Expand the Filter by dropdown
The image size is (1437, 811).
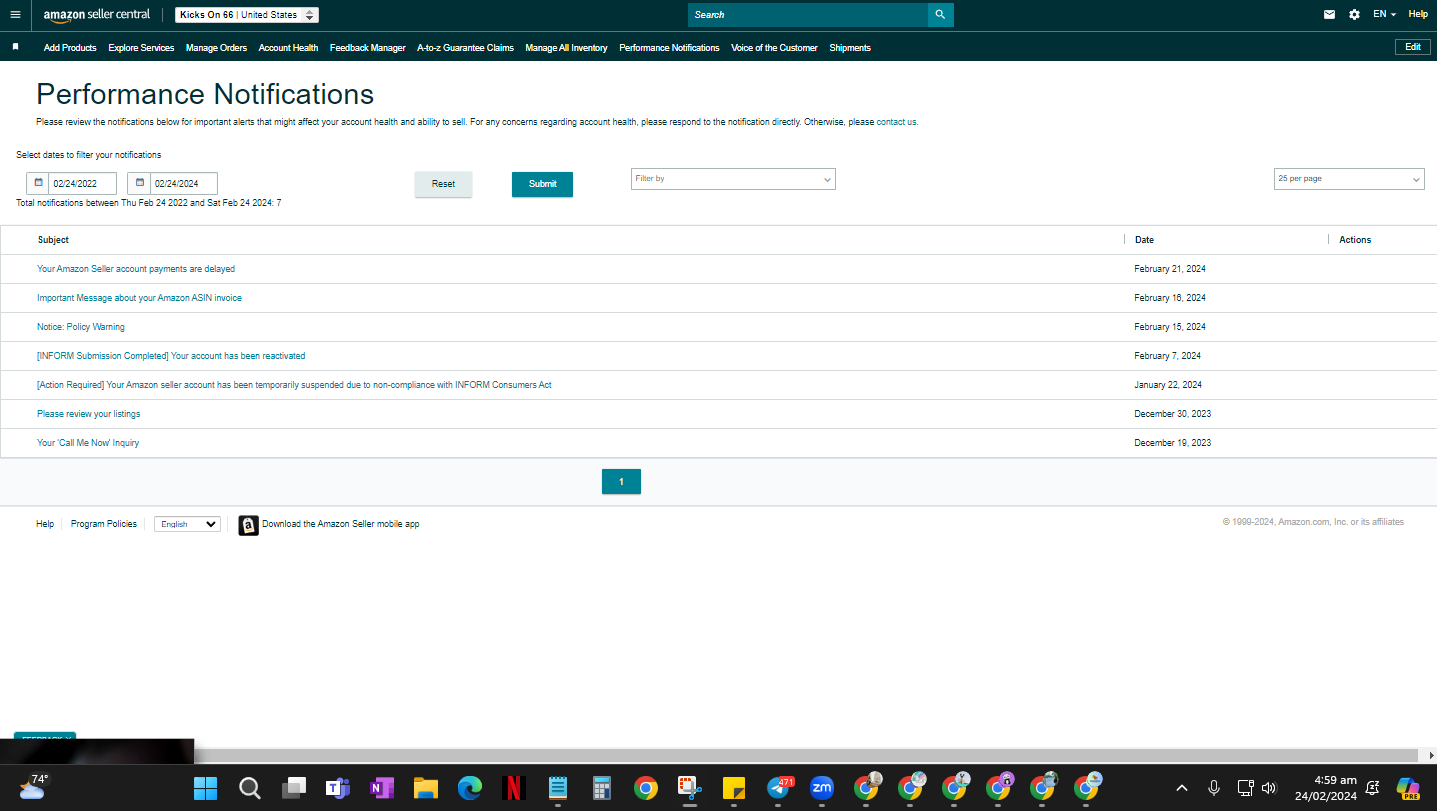click(x=733, y=179)
